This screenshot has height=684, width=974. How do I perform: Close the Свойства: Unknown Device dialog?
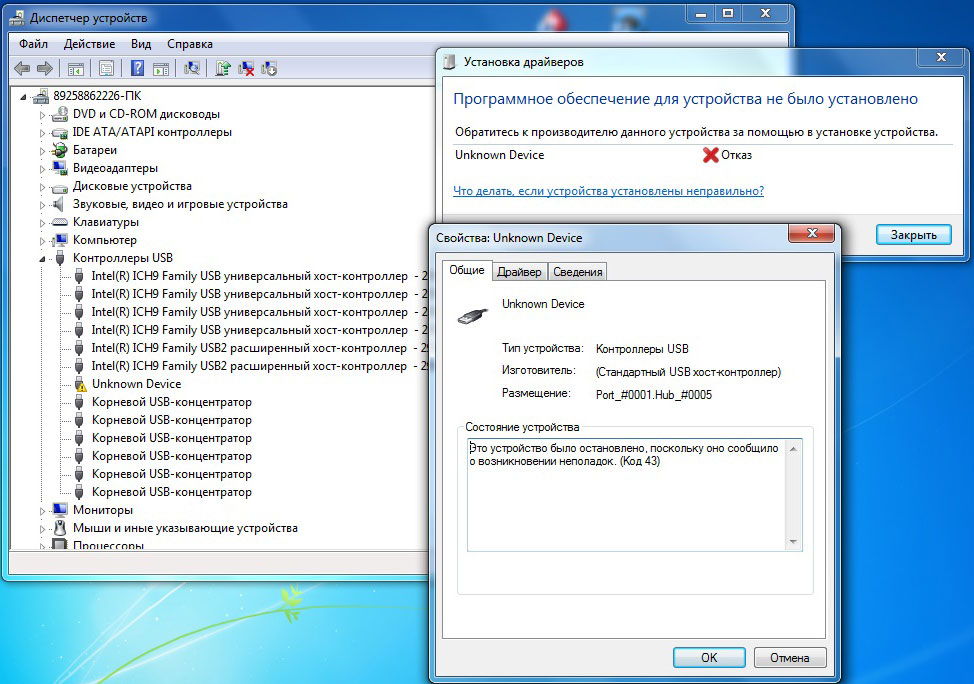point(811,233)
